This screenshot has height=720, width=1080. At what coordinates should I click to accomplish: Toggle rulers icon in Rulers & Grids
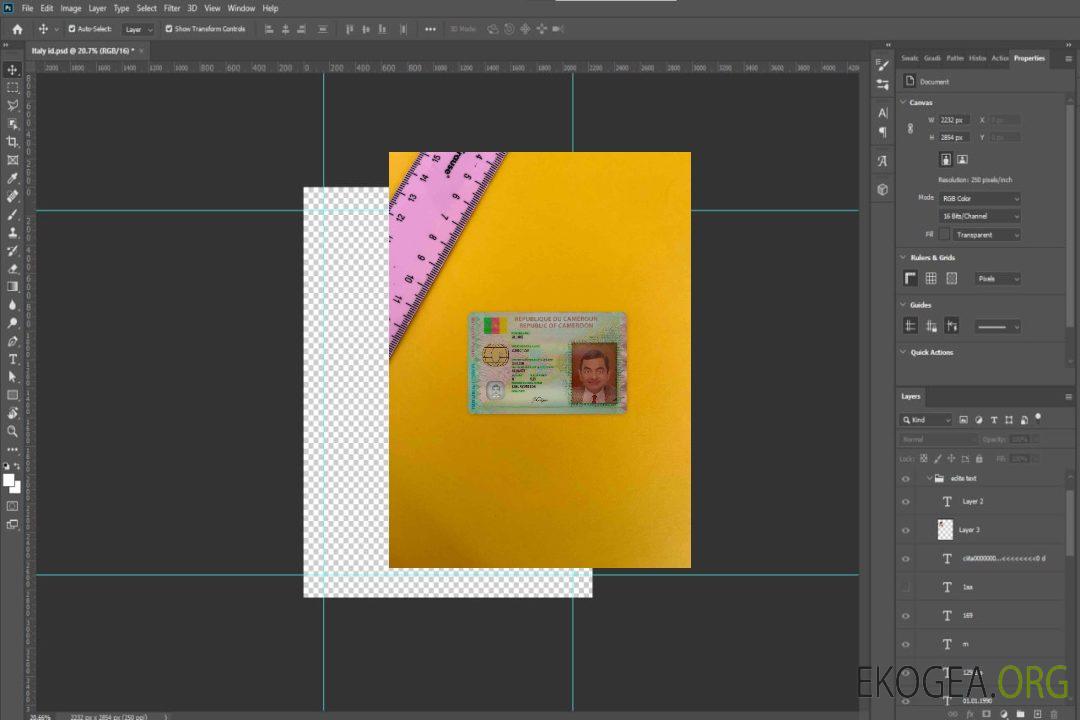coord(911,278)
